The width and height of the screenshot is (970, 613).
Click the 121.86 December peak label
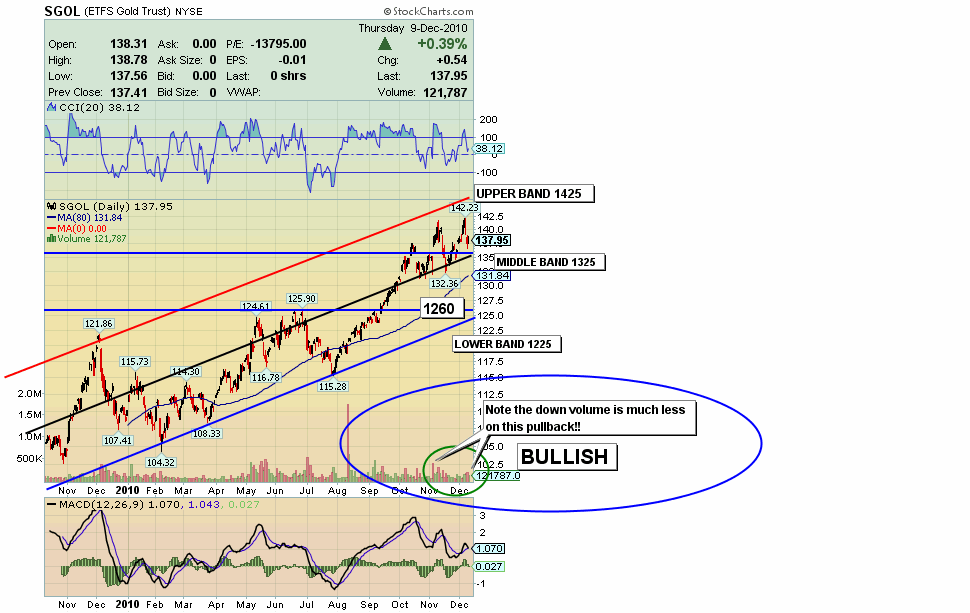pyautogui.click(x=99, y=324)
